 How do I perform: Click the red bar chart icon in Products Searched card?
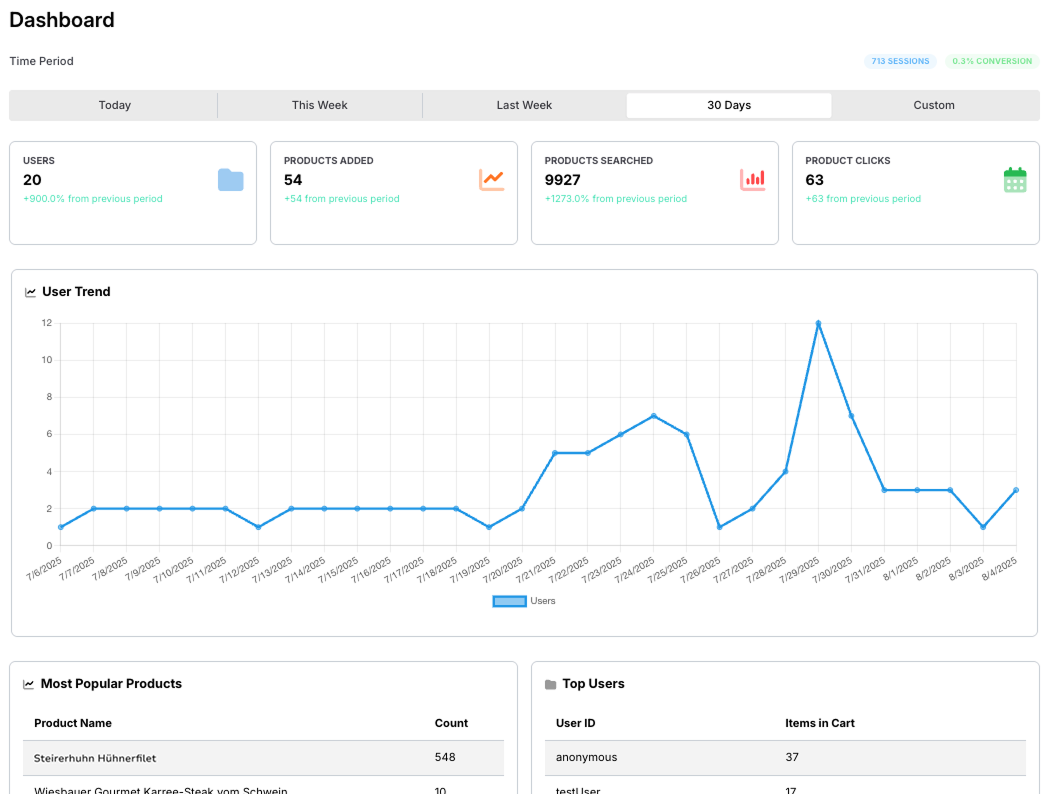coord(752,180)
